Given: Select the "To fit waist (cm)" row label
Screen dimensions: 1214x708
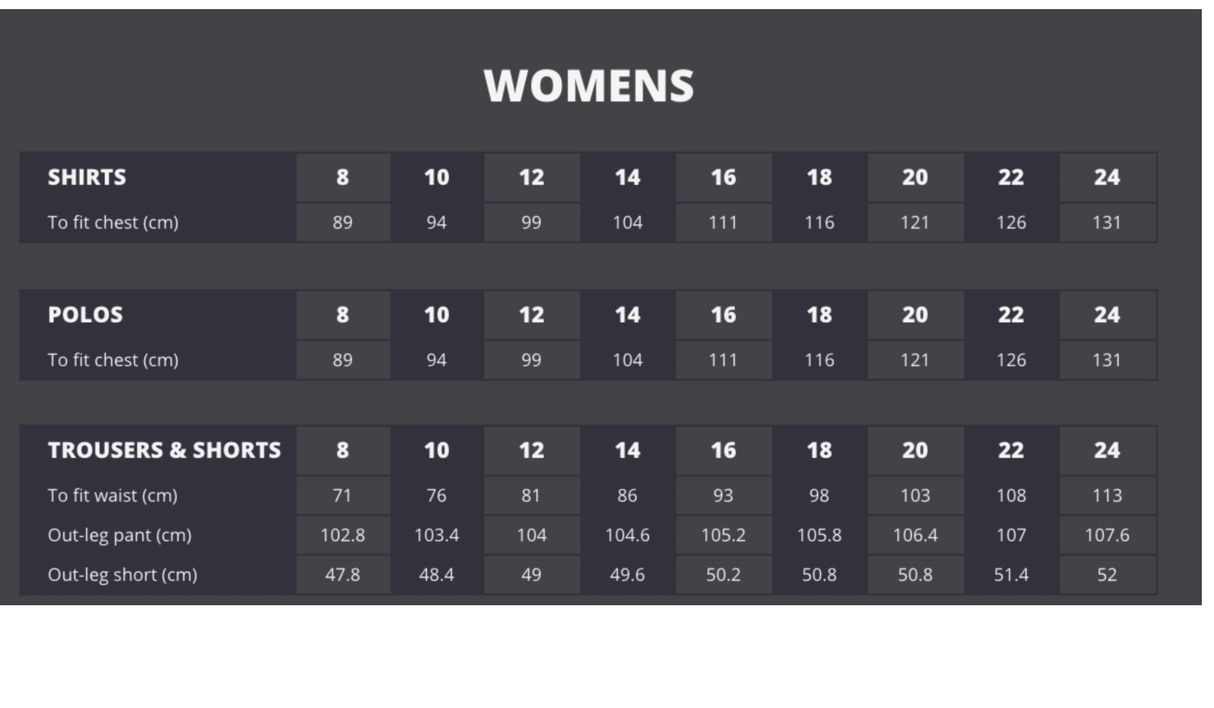Looking at the screenshot, I should pos(112,495).
